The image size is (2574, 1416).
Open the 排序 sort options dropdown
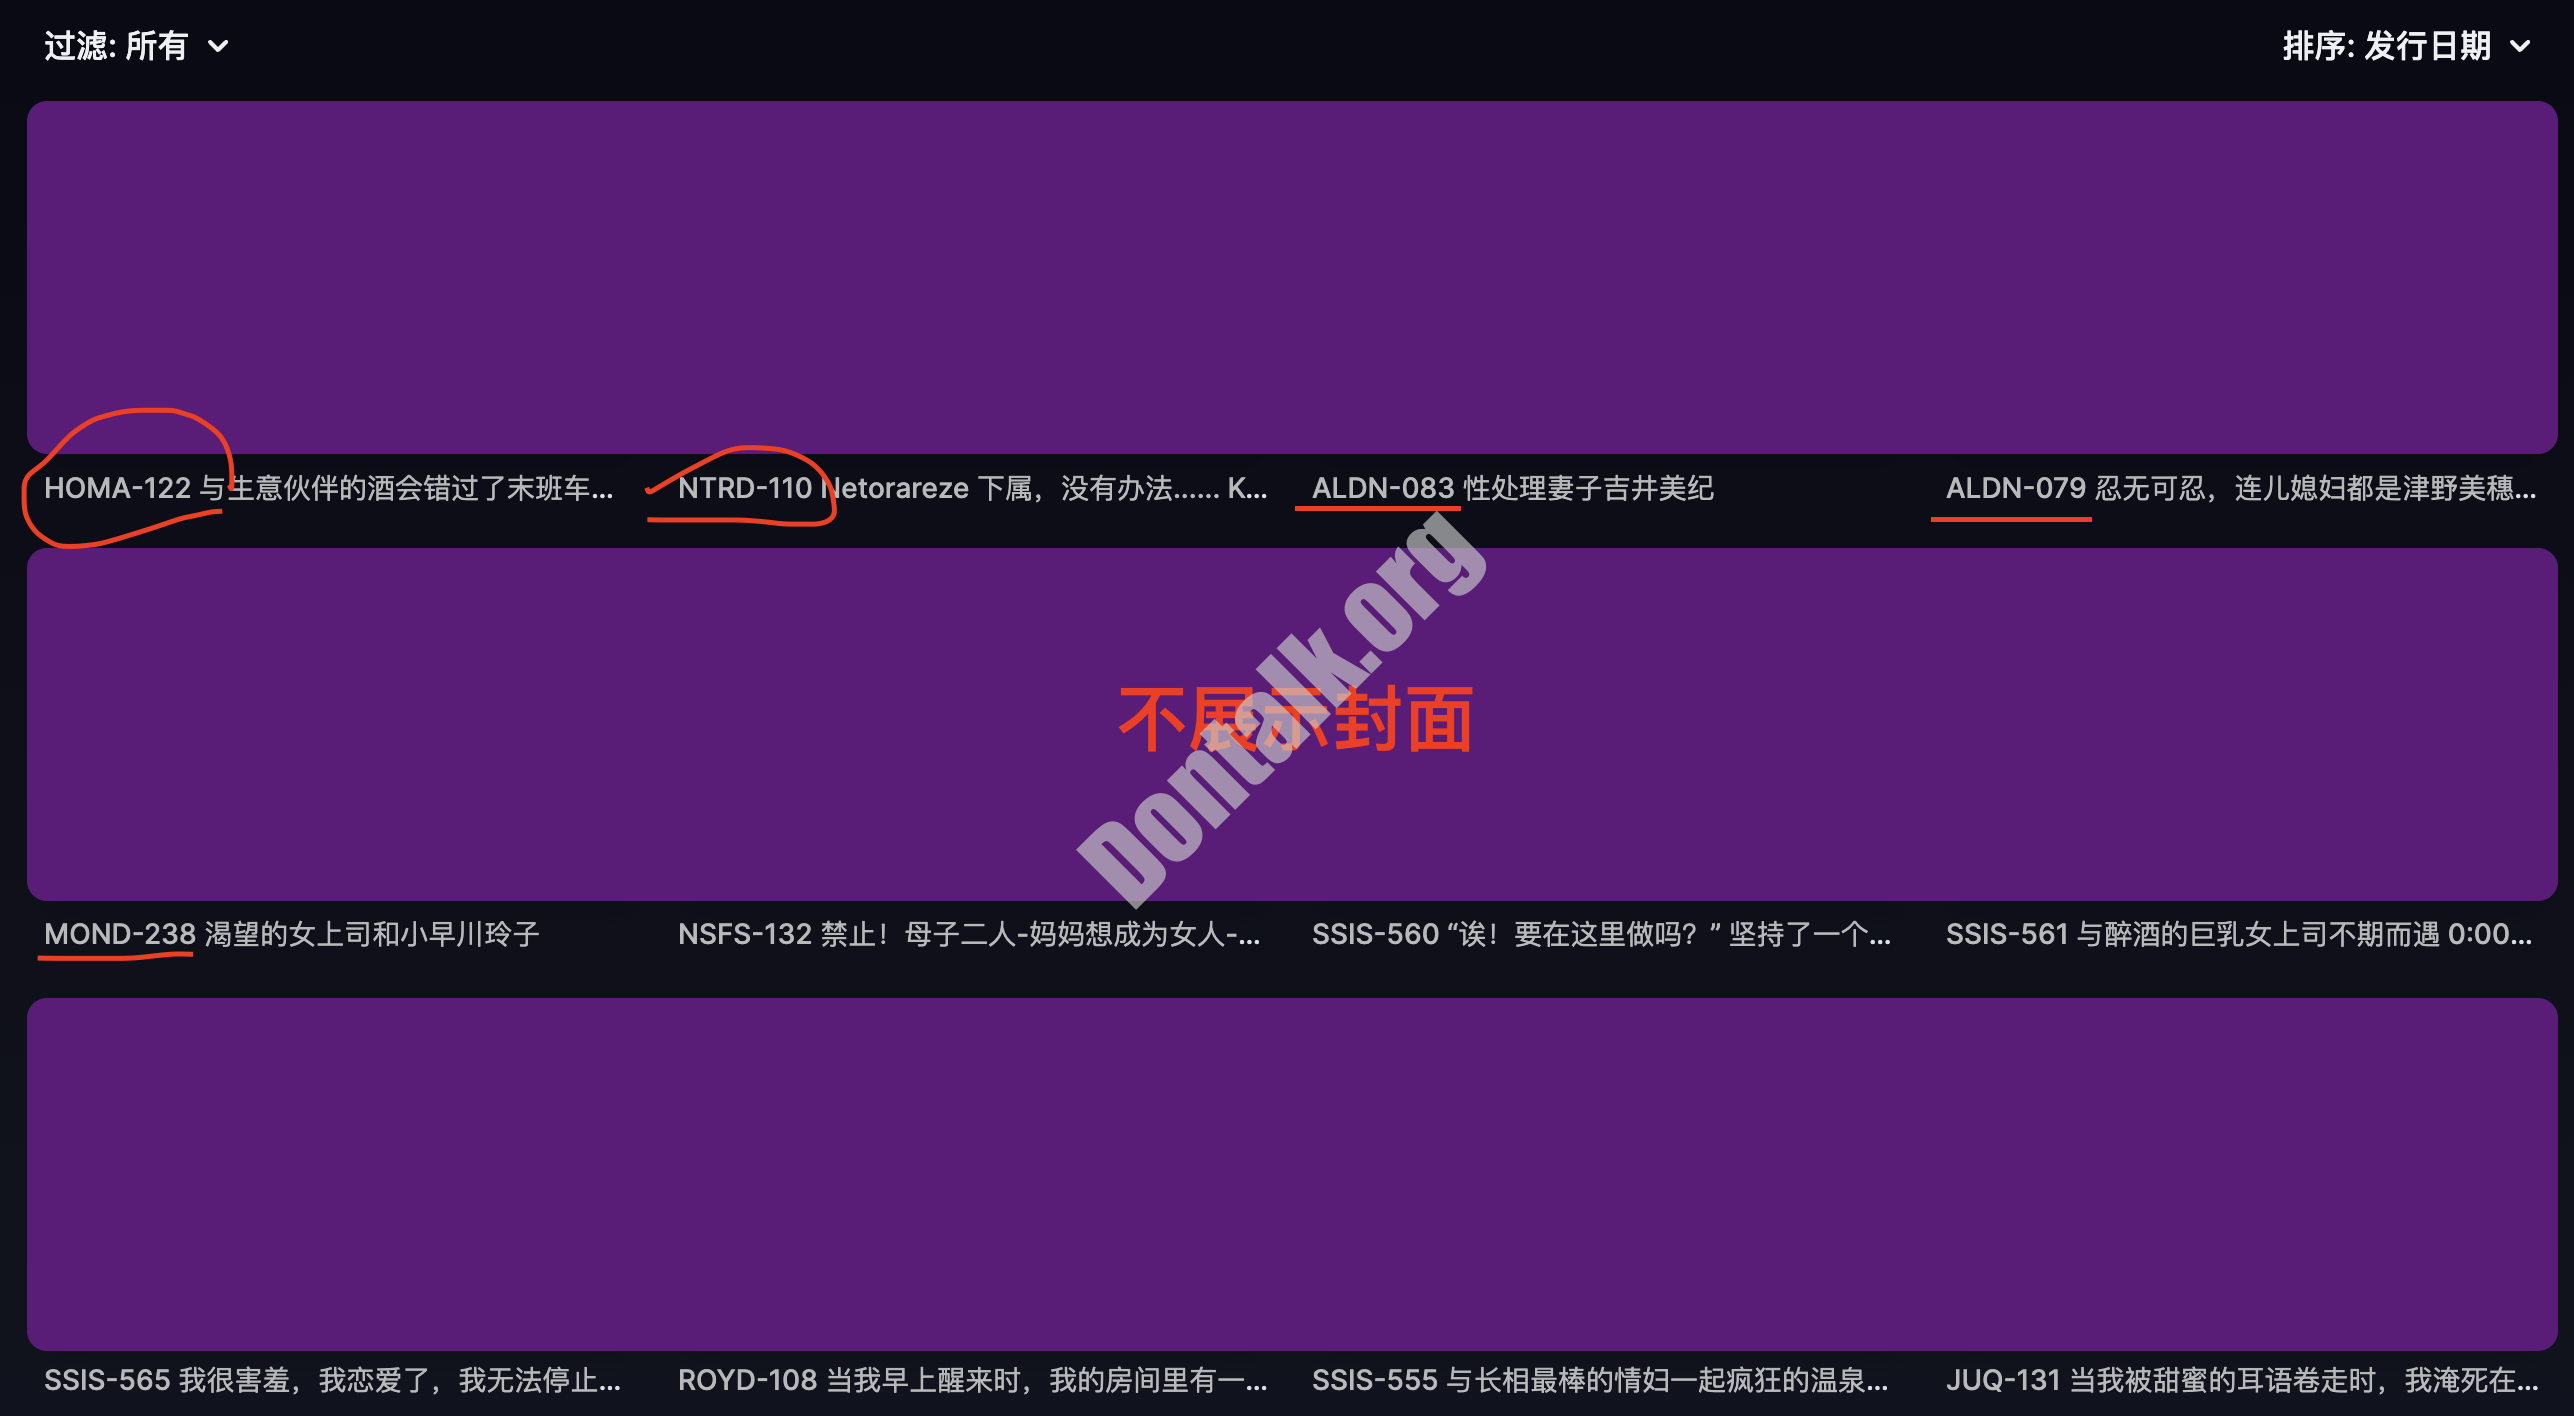[2410, 45]
